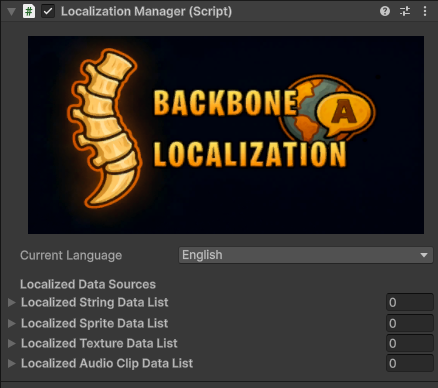This screenshot has height=388, width=438.
Task: Click the golden spine logo graphic
Action: tap(105, 128)
